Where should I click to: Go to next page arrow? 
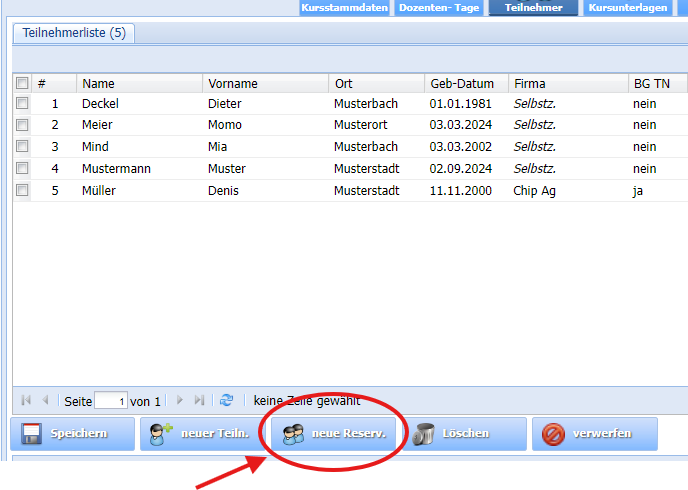coord(180,400)
